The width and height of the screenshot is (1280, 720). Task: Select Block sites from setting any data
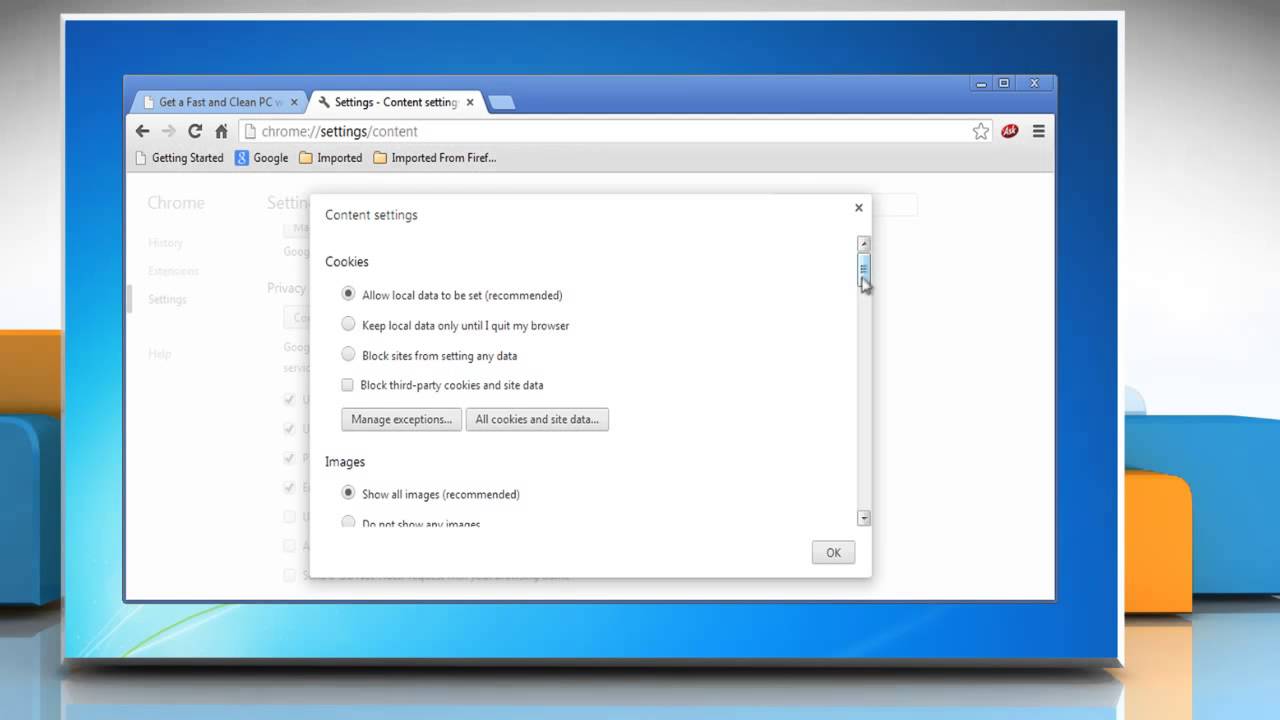(x=348, y=354)
